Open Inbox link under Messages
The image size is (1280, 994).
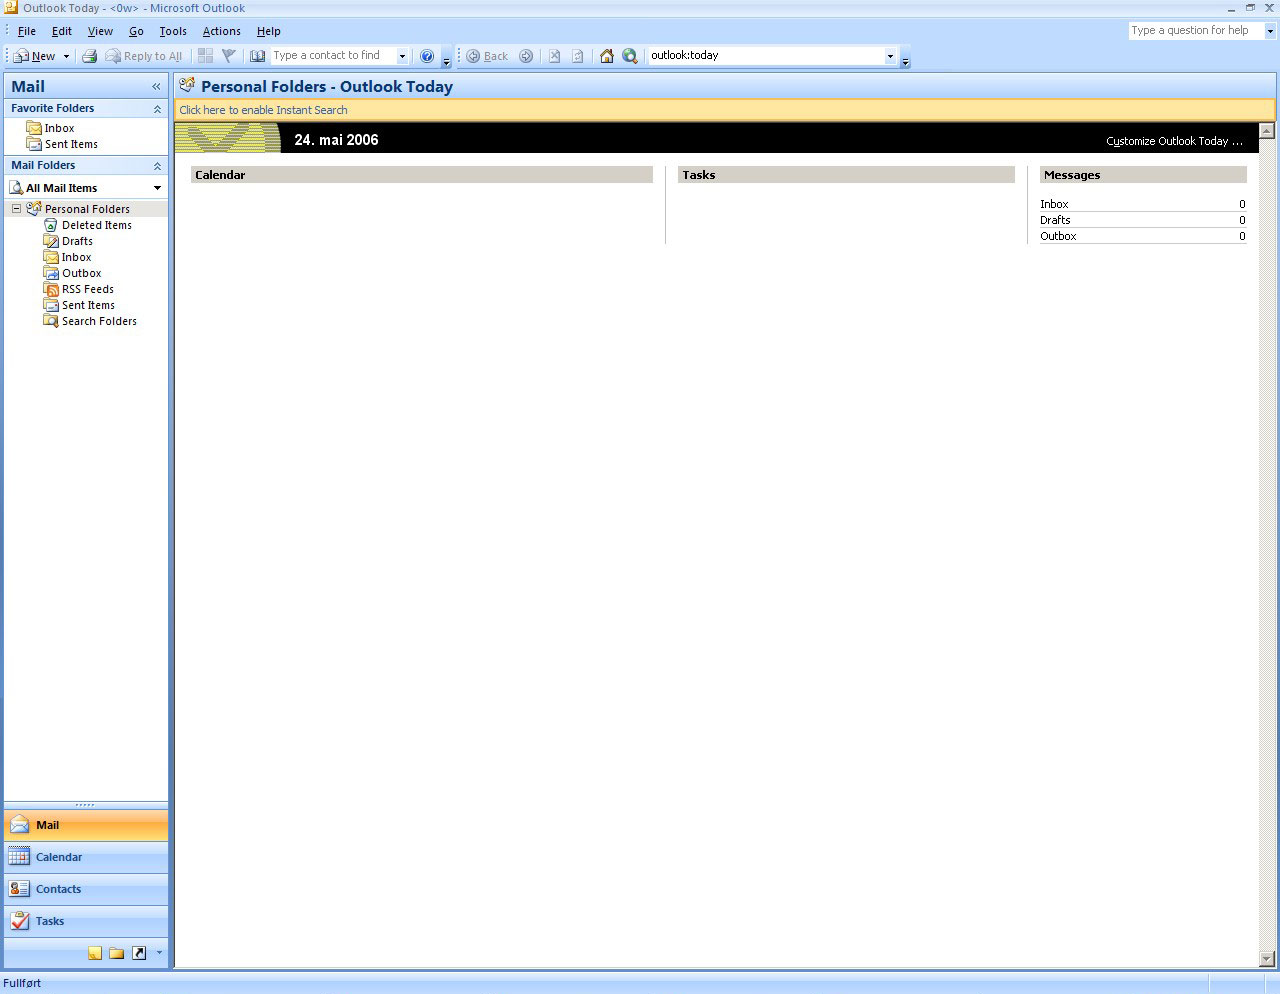point(1054,204)
